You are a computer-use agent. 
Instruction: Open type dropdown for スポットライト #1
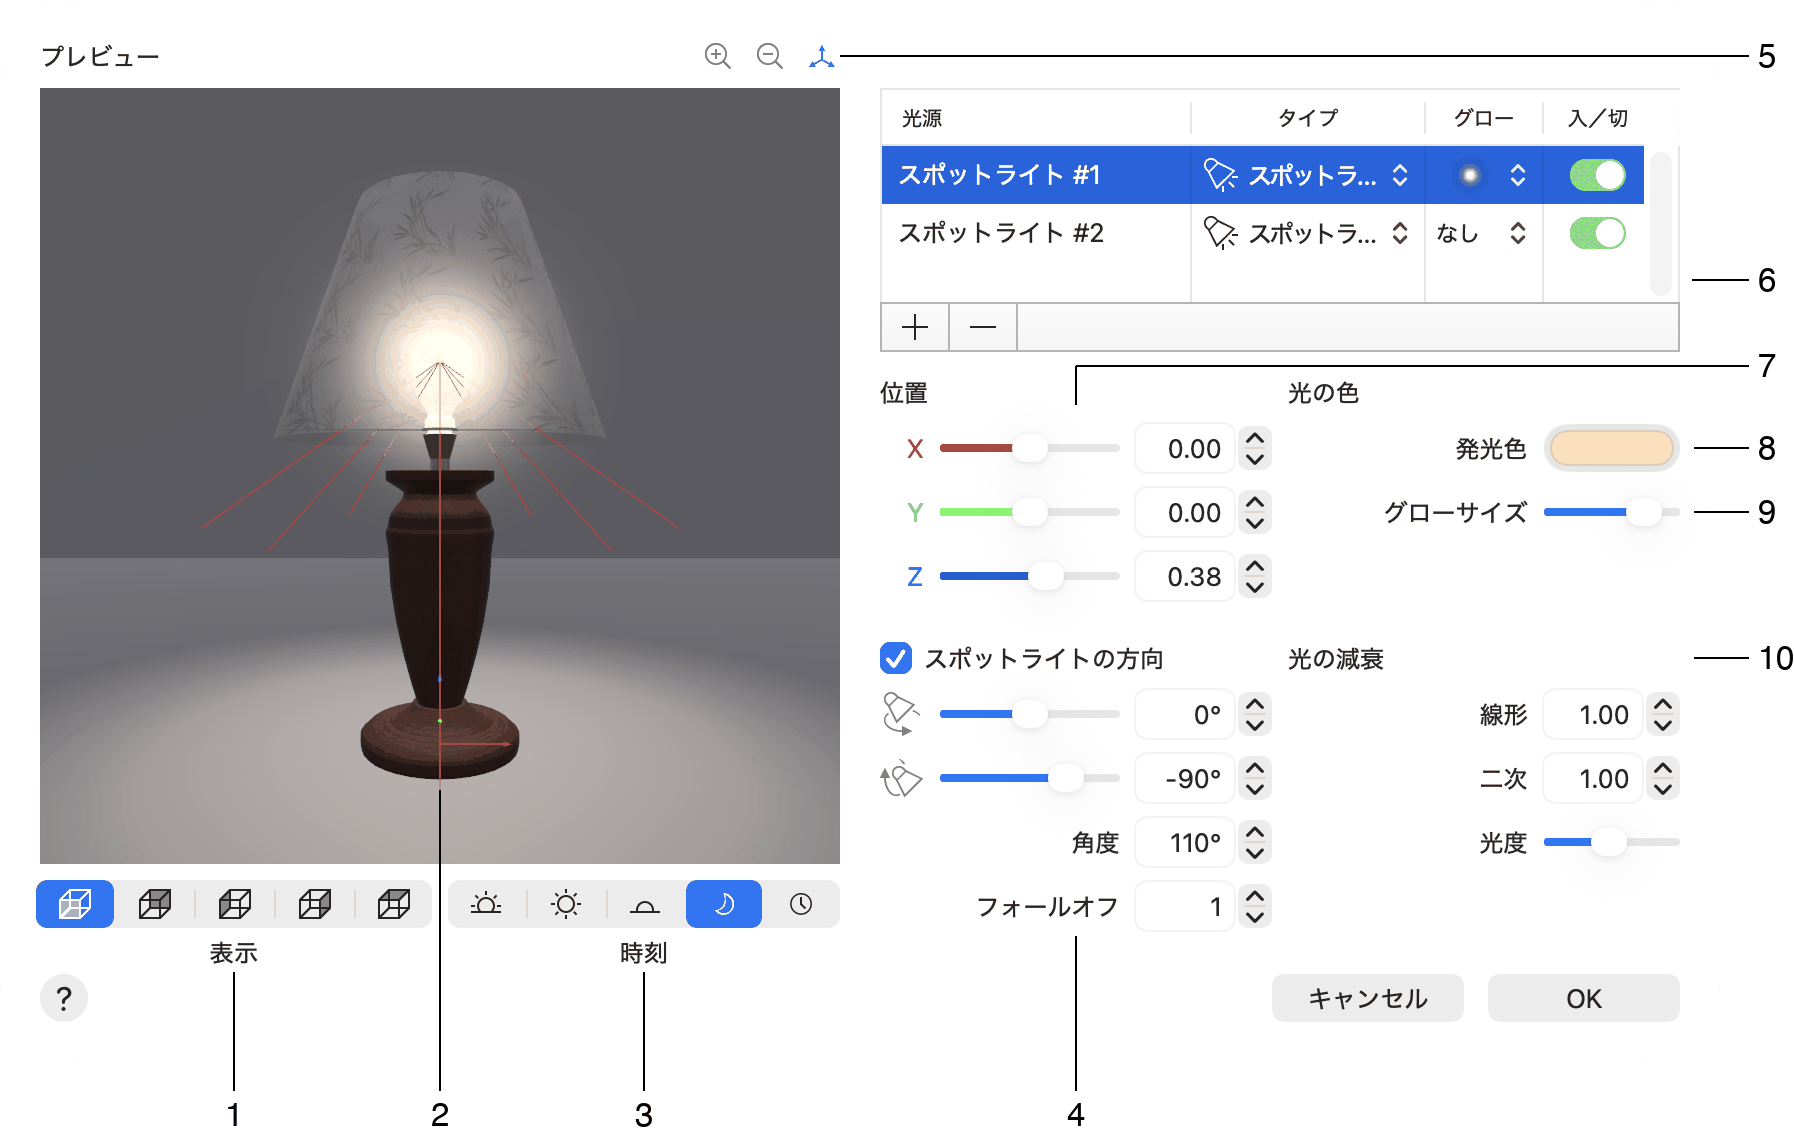point(1306,175)
